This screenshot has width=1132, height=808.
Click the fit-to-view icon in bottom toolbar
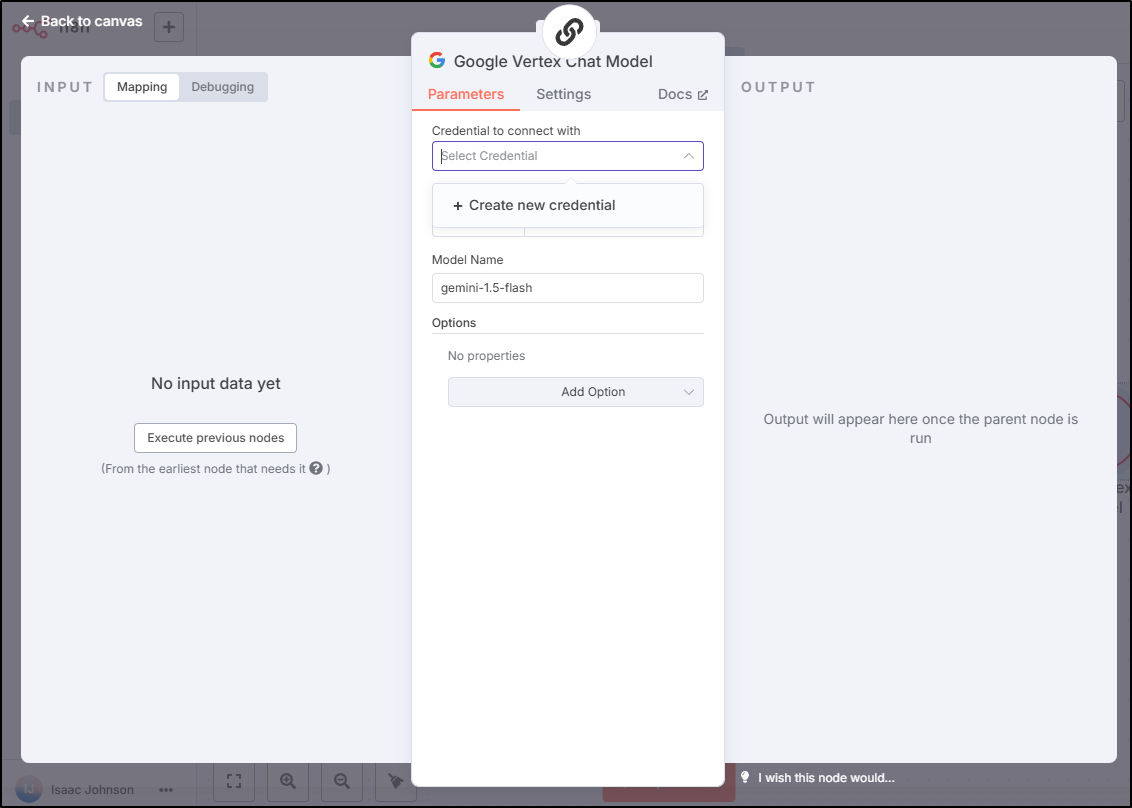pyautogui.click(x=234, y=781)
